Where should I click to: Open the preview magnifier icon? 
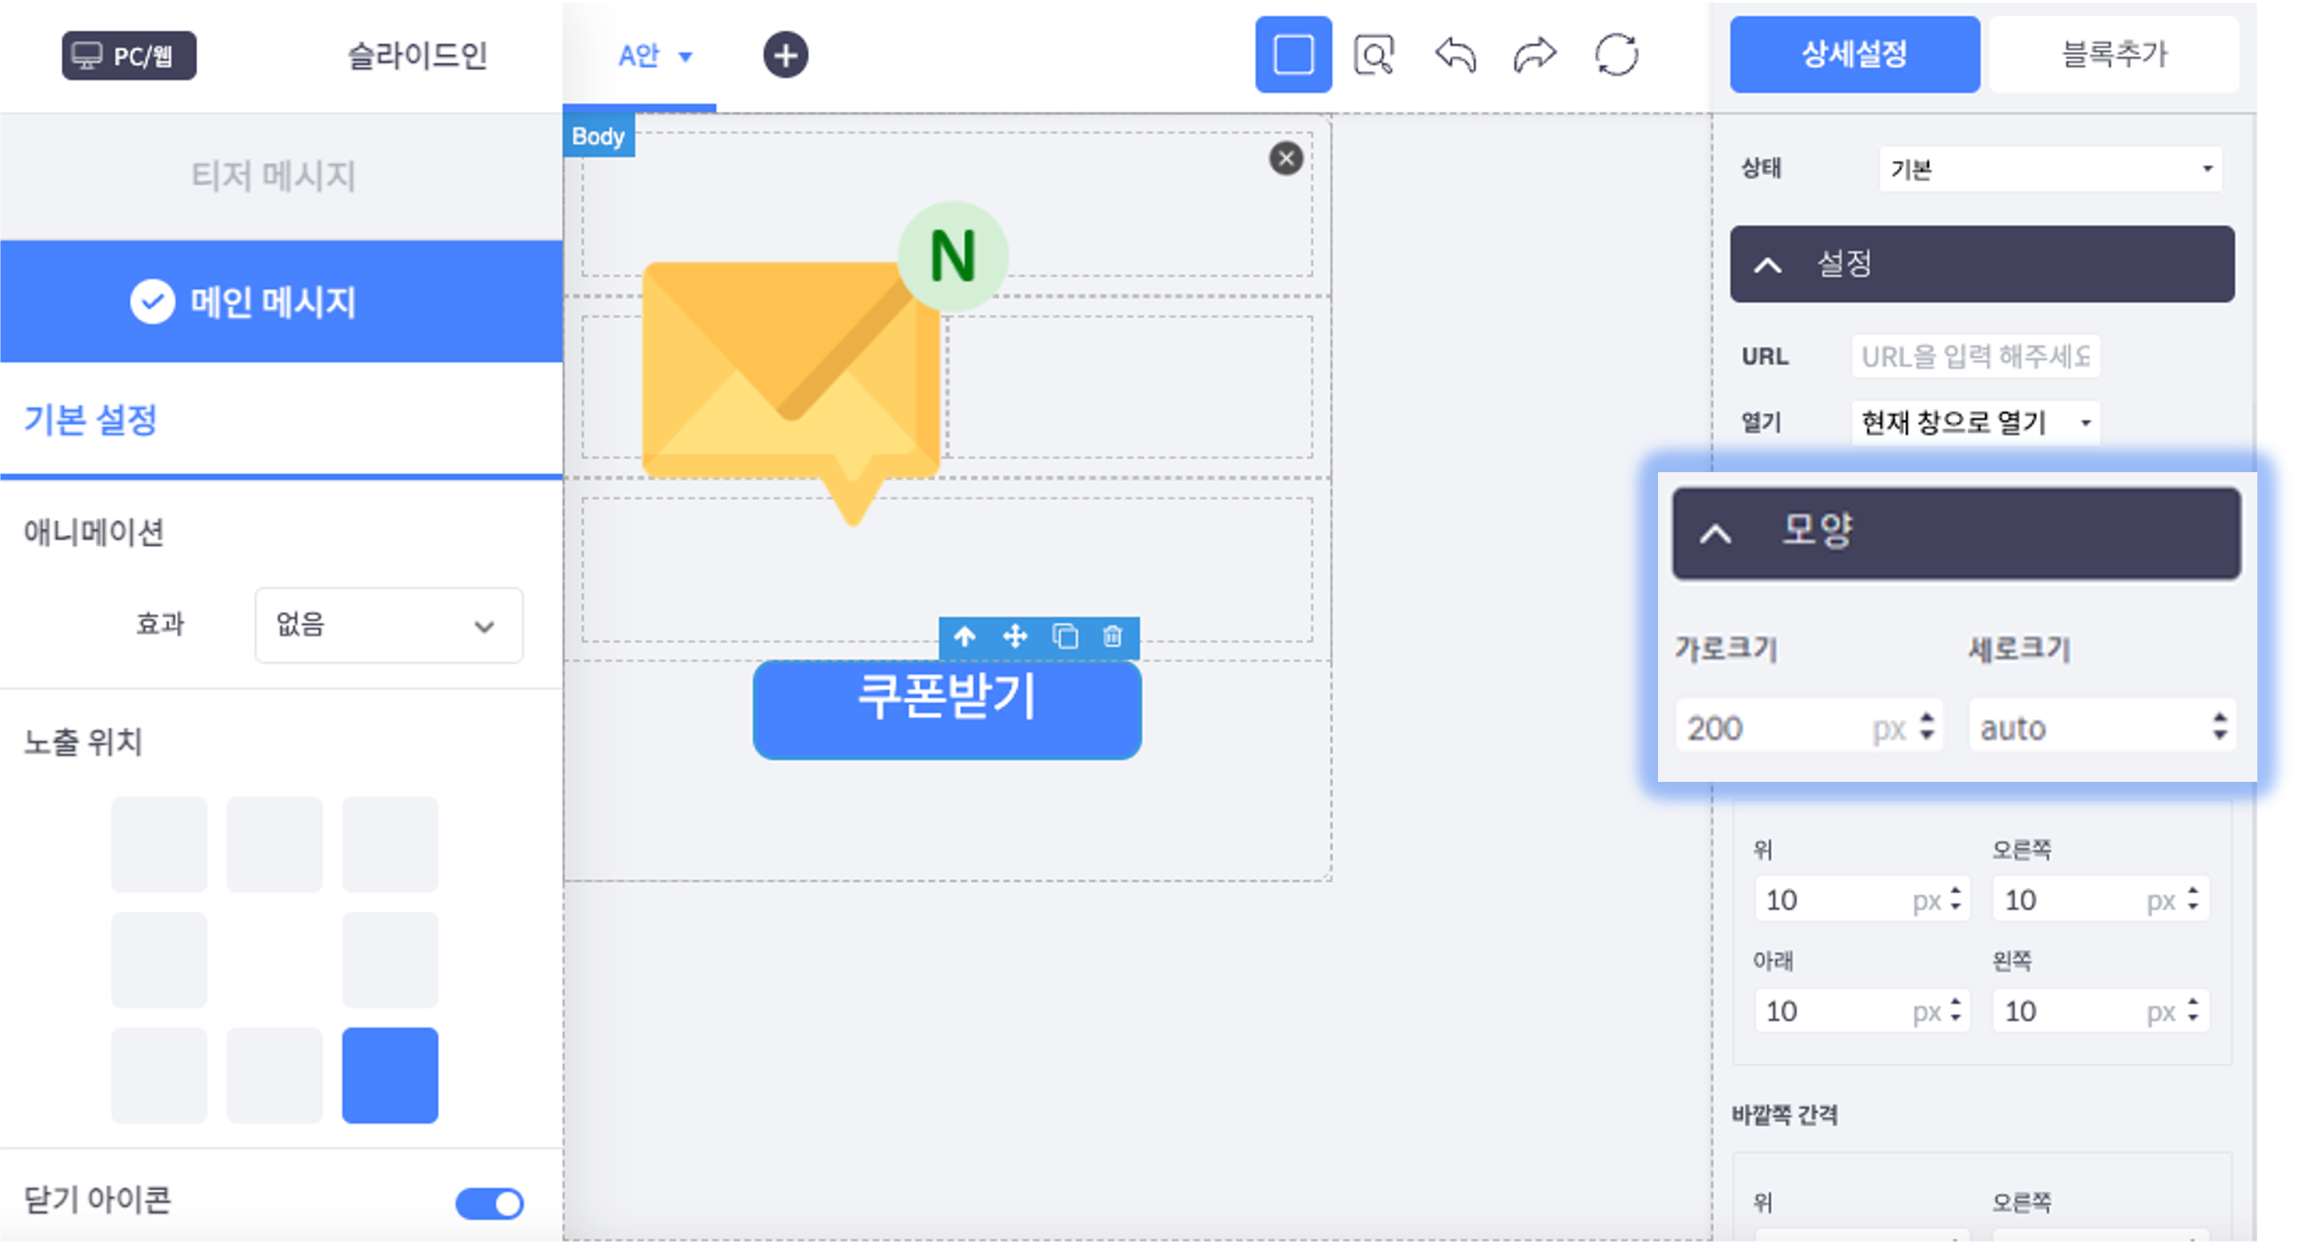(1374, 55)
